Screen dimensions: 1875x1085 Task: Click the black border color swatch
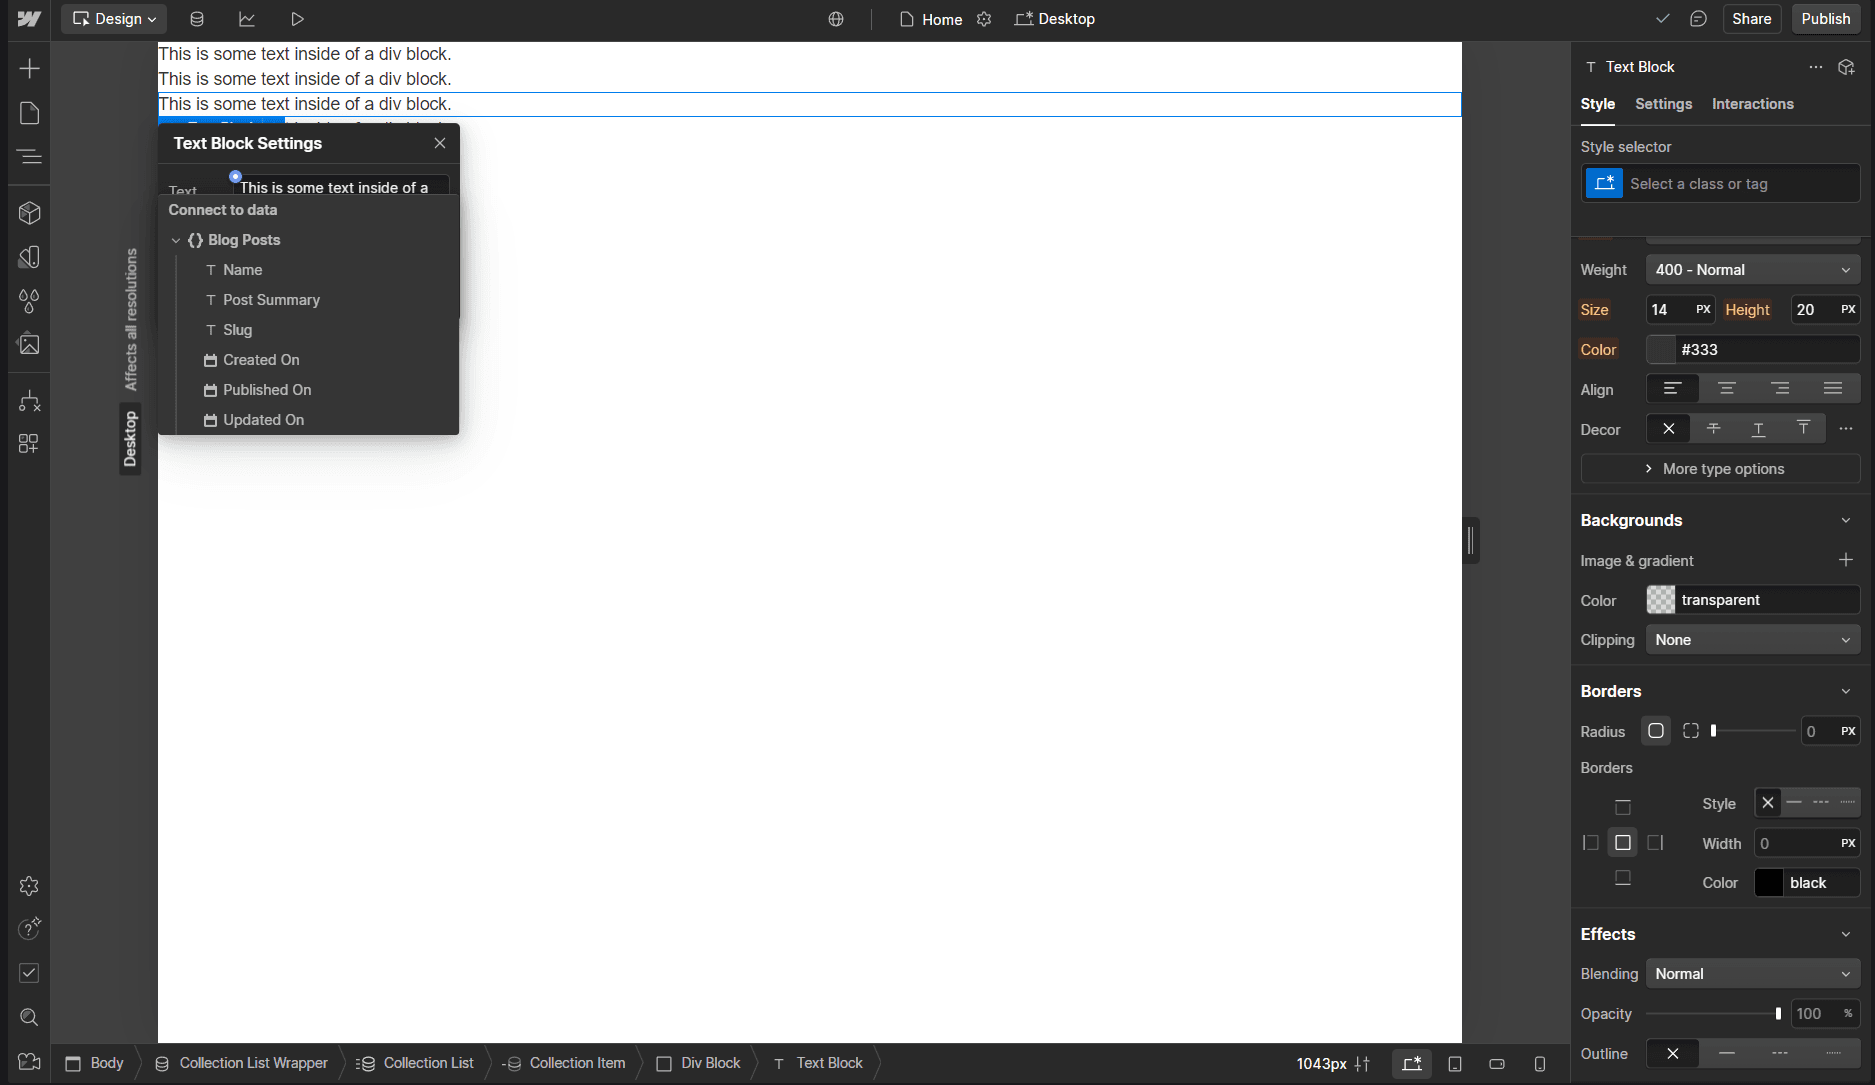pos(1769,883)
